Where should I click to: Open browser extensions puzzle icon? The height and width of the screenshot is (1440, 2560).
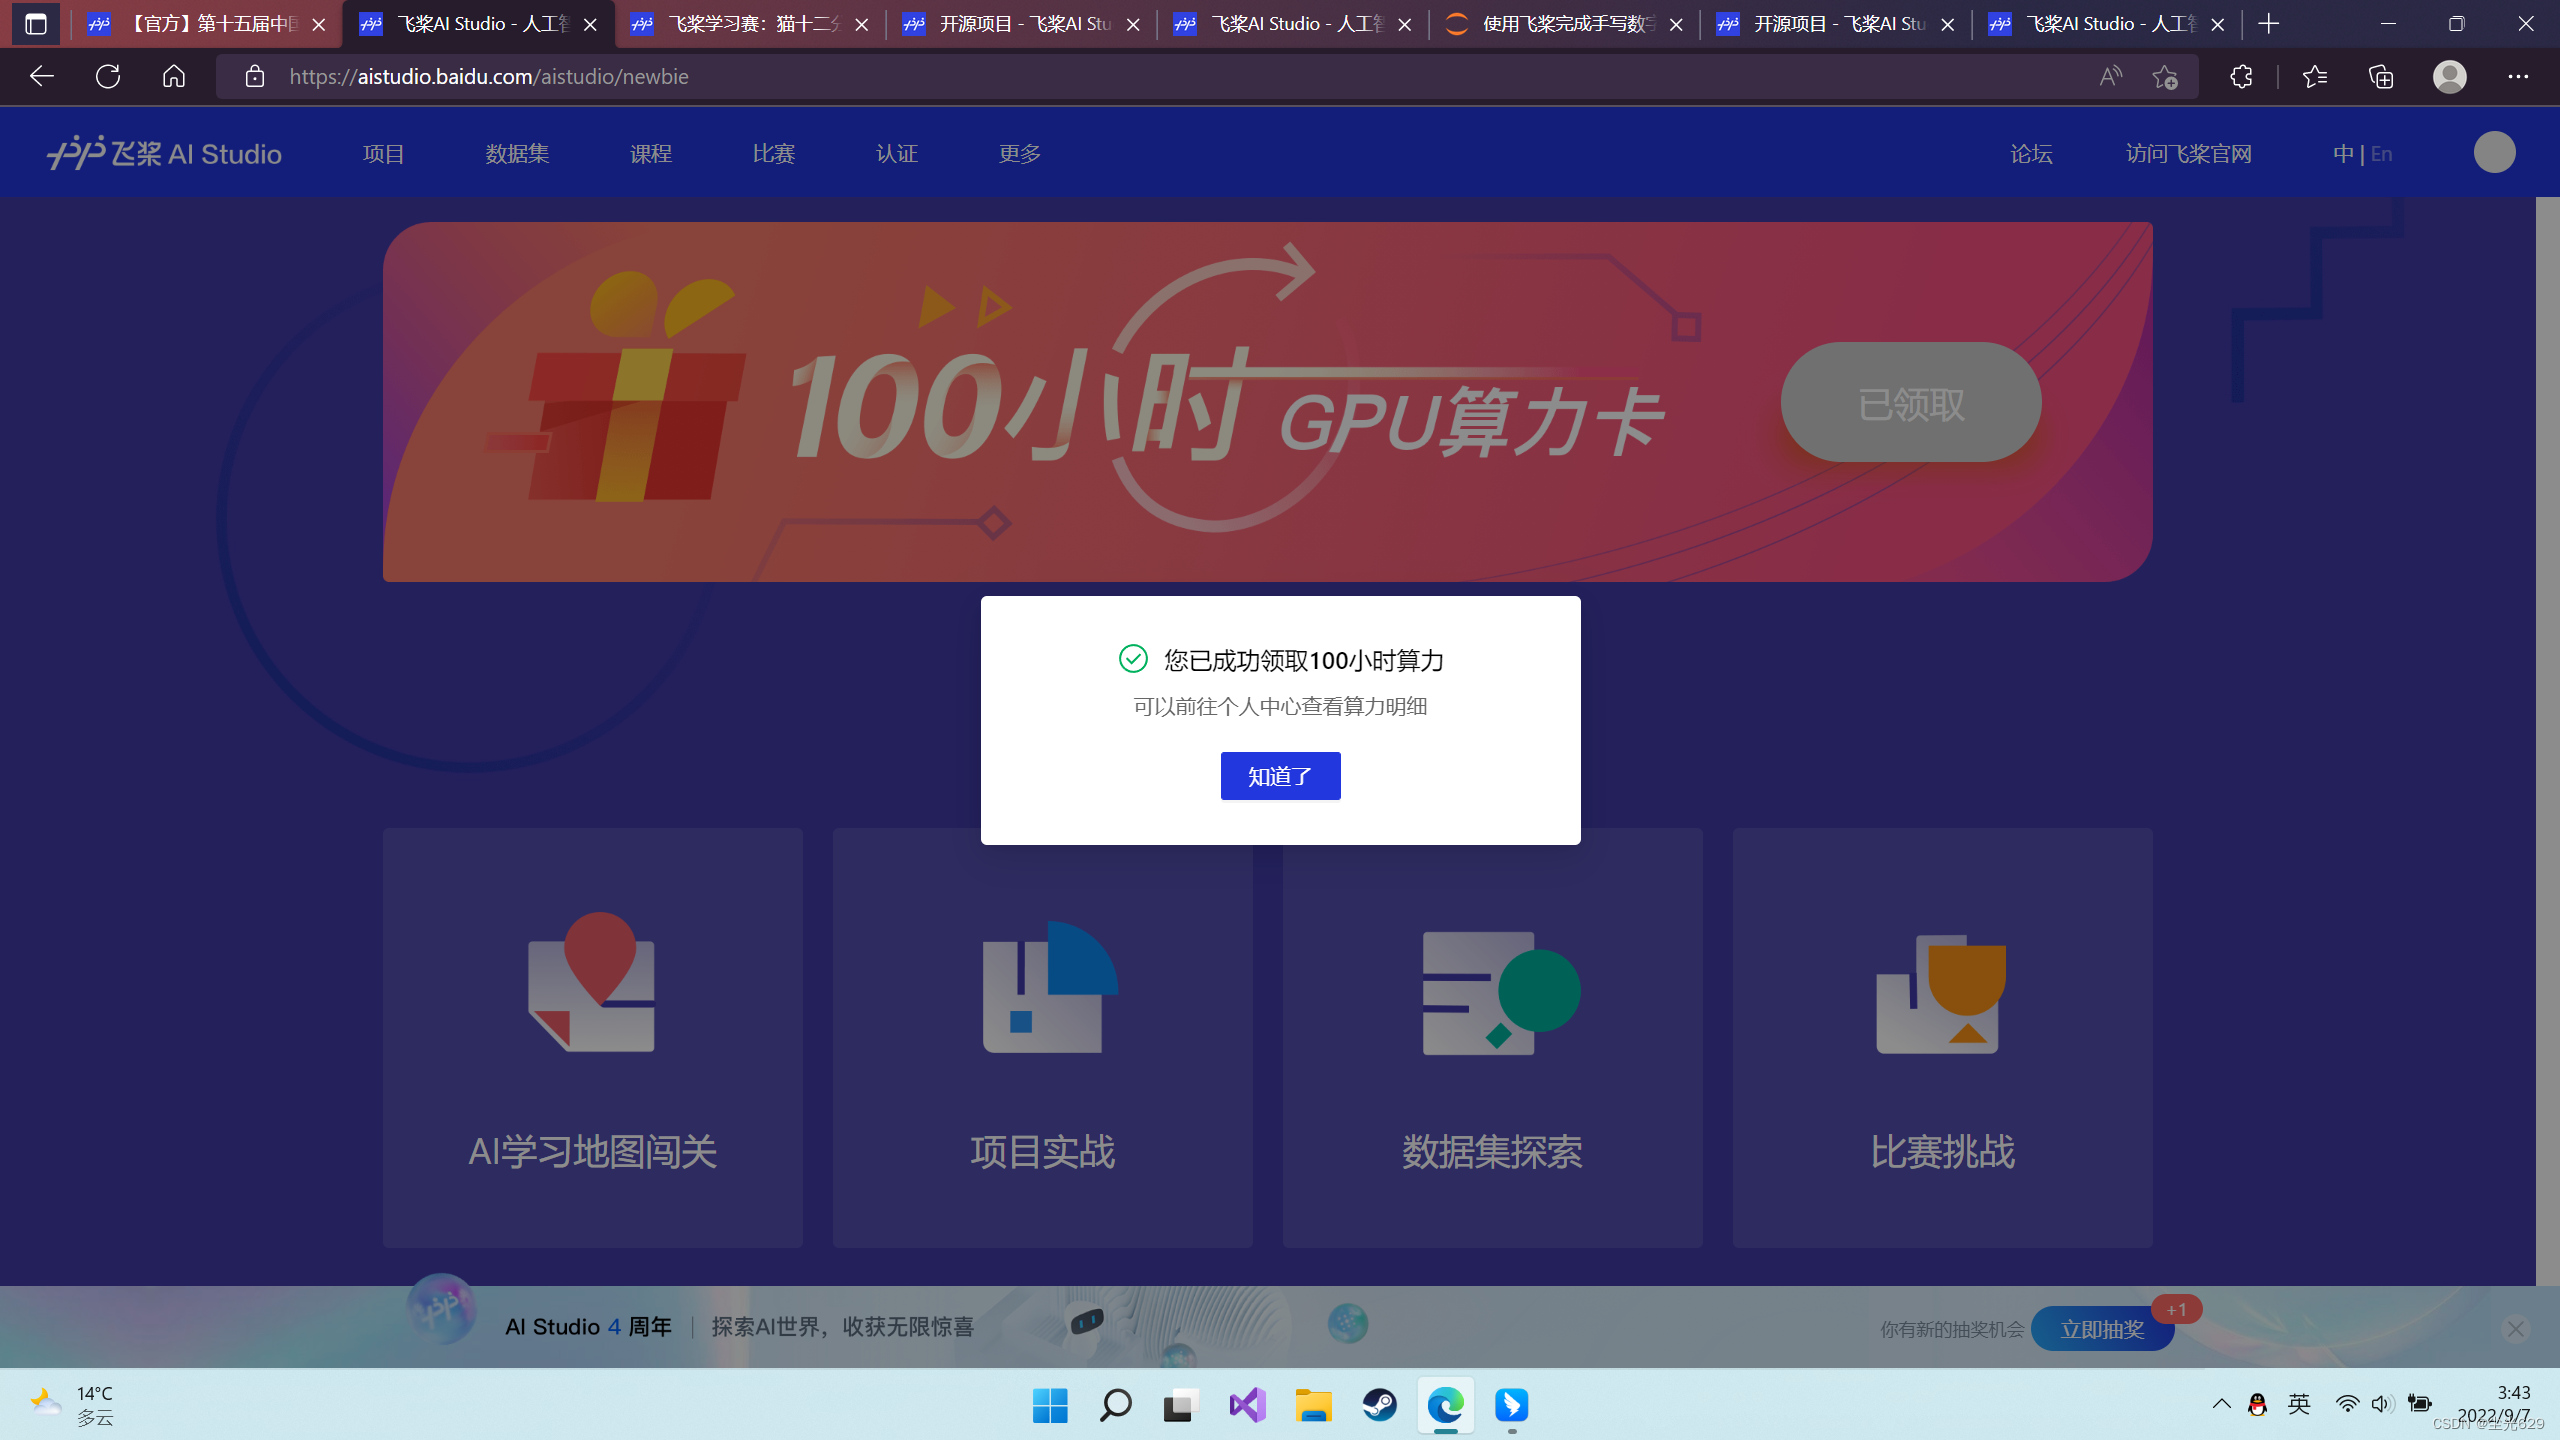pos(2241,76)
